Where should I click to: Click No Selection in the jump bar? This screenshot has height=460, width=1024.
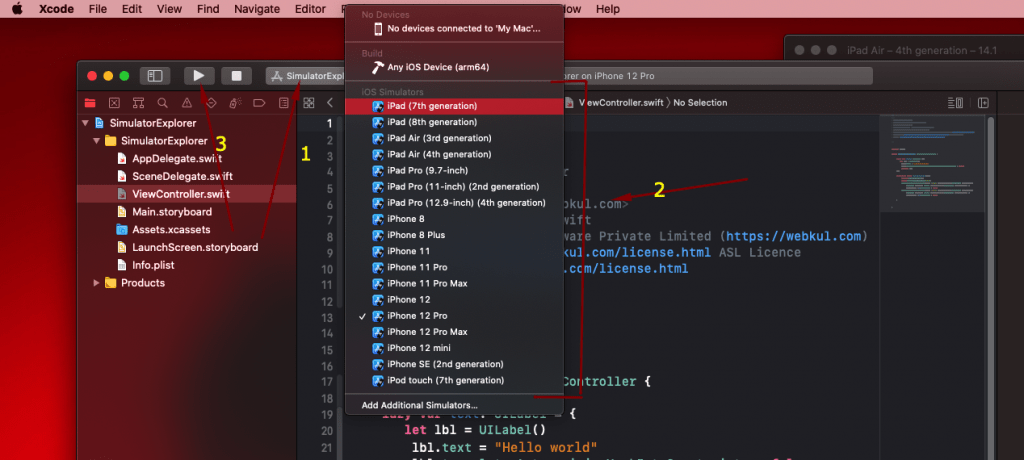[x=700, y=103]
